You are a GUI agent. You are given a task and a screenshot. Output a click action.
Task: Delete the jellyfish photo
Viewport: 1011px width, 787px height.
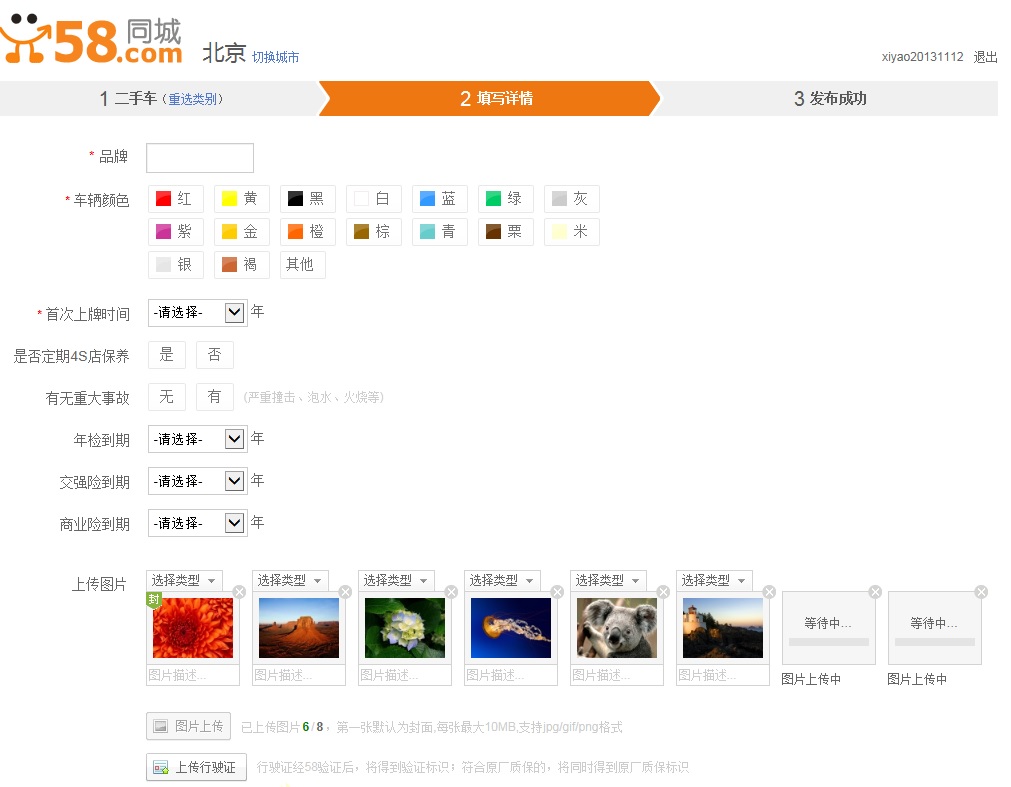point(557,592)
